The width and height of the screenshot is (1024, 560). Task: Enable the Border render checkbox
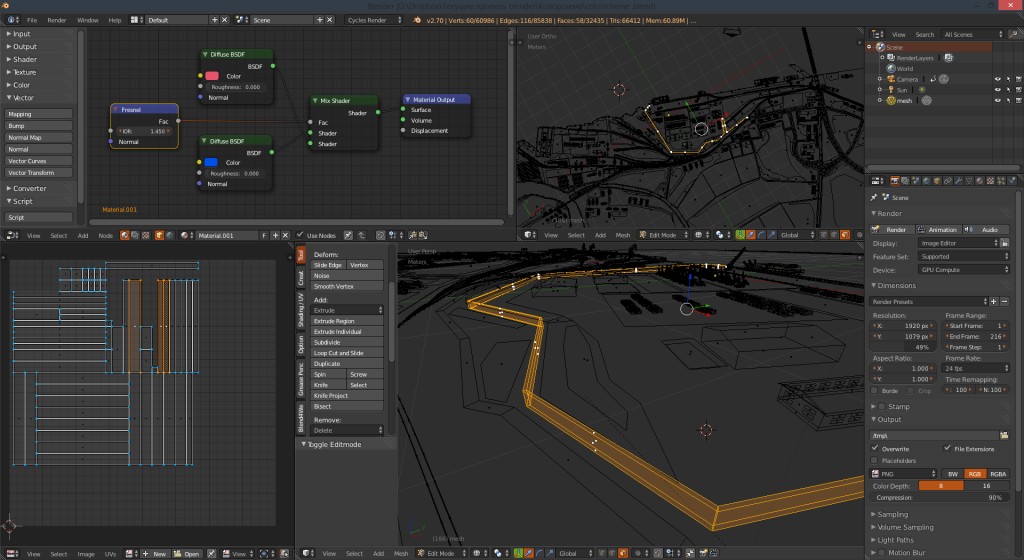(875, 390)
